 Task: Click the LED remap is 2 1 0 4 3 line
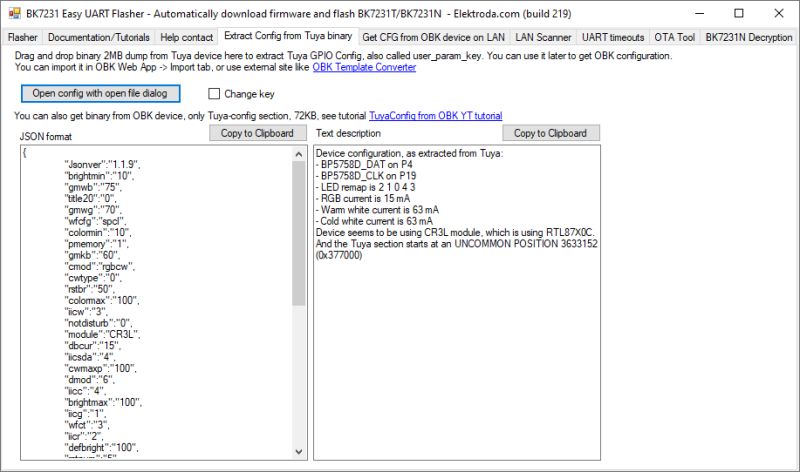pos(366,187)
